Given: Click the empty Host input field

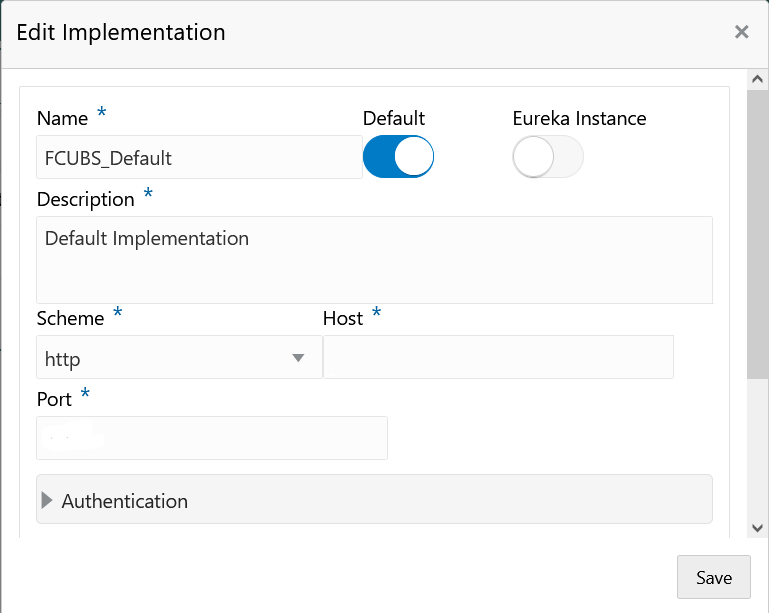Looking at the screenshot, I should pyautogui.click(x=498, y=357).
